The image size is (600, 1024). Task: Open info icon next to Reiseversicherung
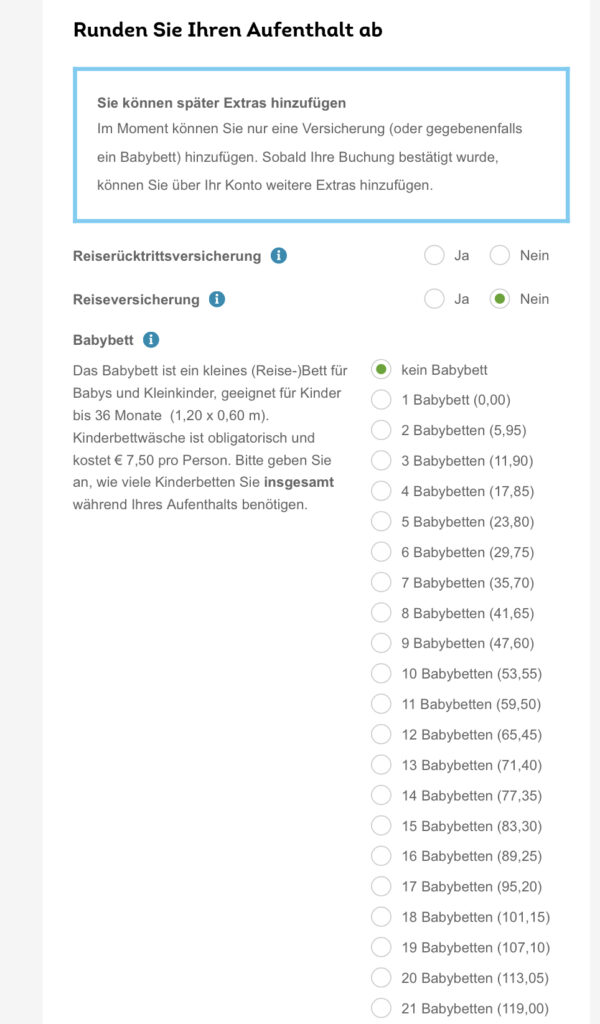217,299
